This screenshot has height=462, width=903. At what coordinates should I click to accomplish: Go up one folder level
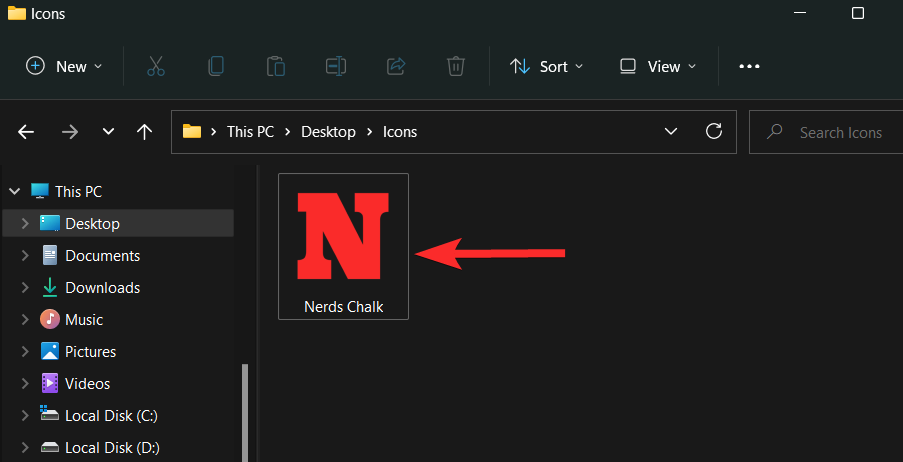click(145, 132)
